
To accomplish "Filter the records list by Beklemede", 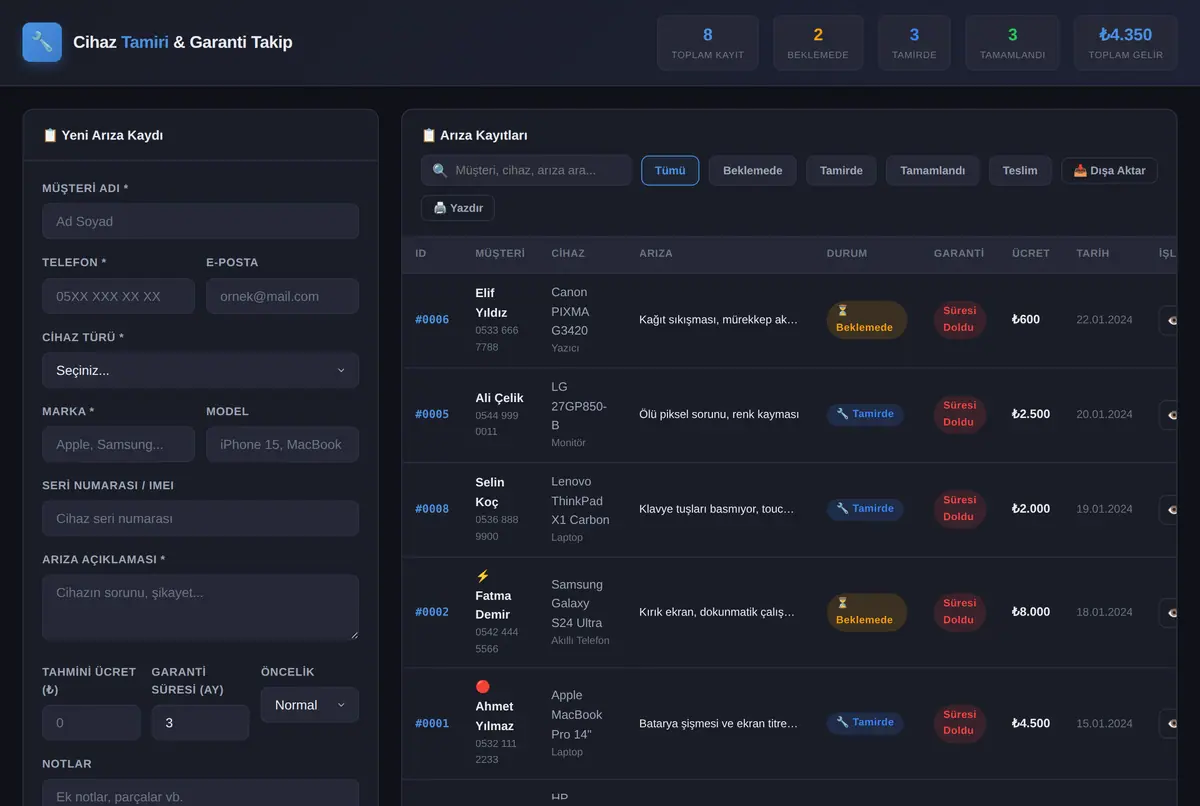I will (753, 170).
